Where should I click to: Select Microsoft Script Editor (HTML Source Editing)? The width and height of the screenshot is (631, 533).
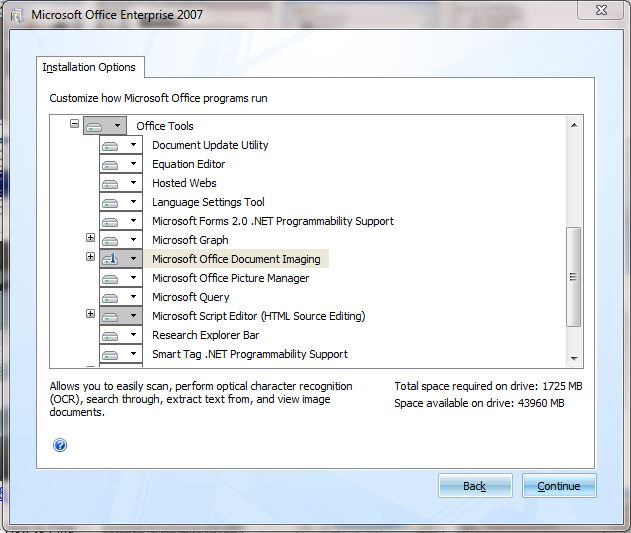(259, 316)
